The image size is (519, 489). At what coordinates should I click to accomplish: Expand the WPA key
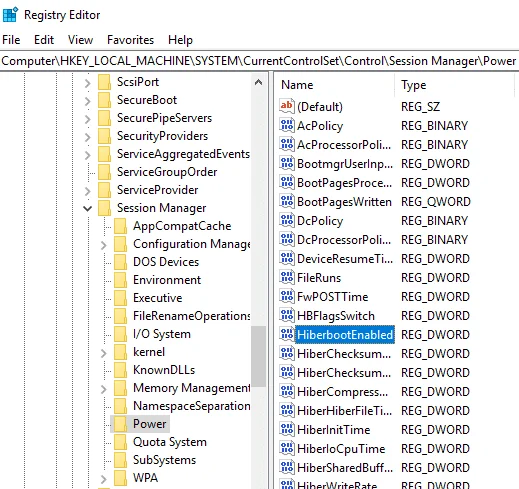click(x=104, y=479)
